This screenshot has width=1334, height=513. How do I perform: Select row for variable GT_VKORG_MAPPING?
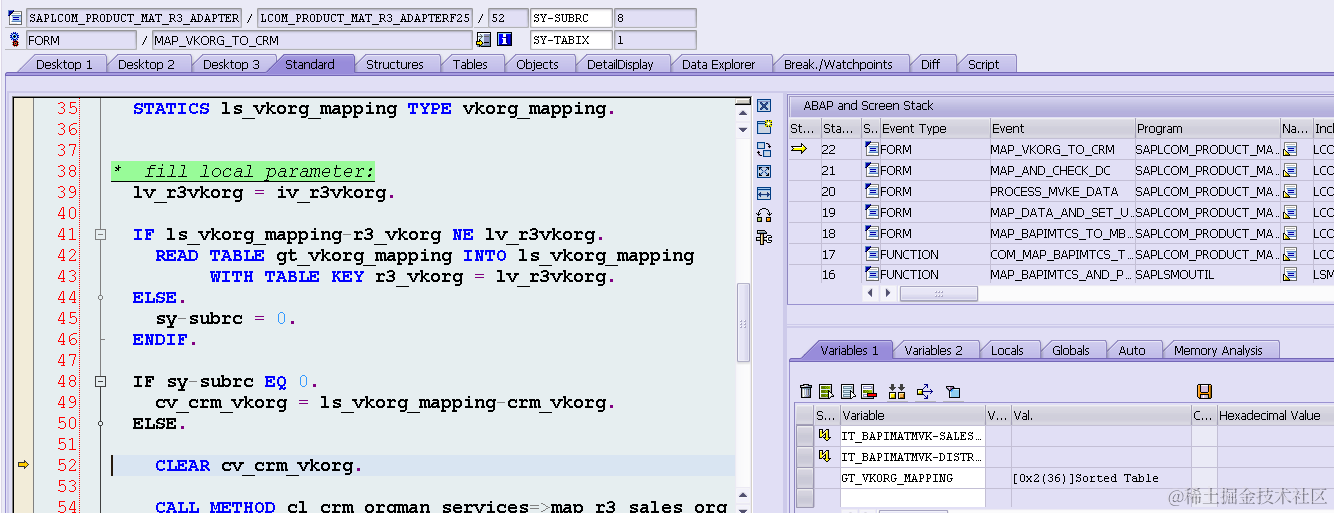coord(804,478)
